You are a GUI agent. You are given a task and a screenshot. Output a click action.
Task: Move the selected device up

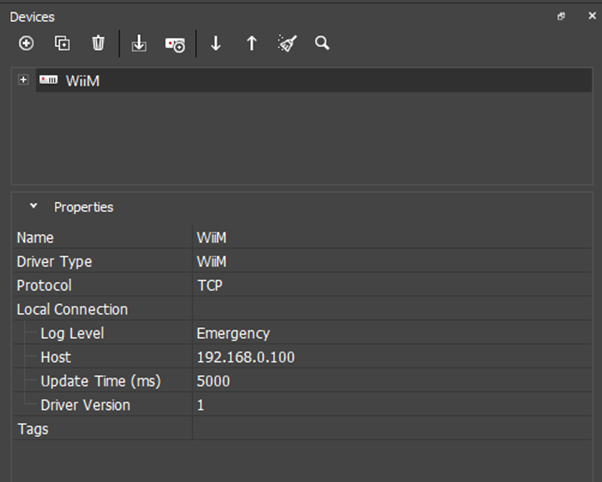click(x=252, y=43)
